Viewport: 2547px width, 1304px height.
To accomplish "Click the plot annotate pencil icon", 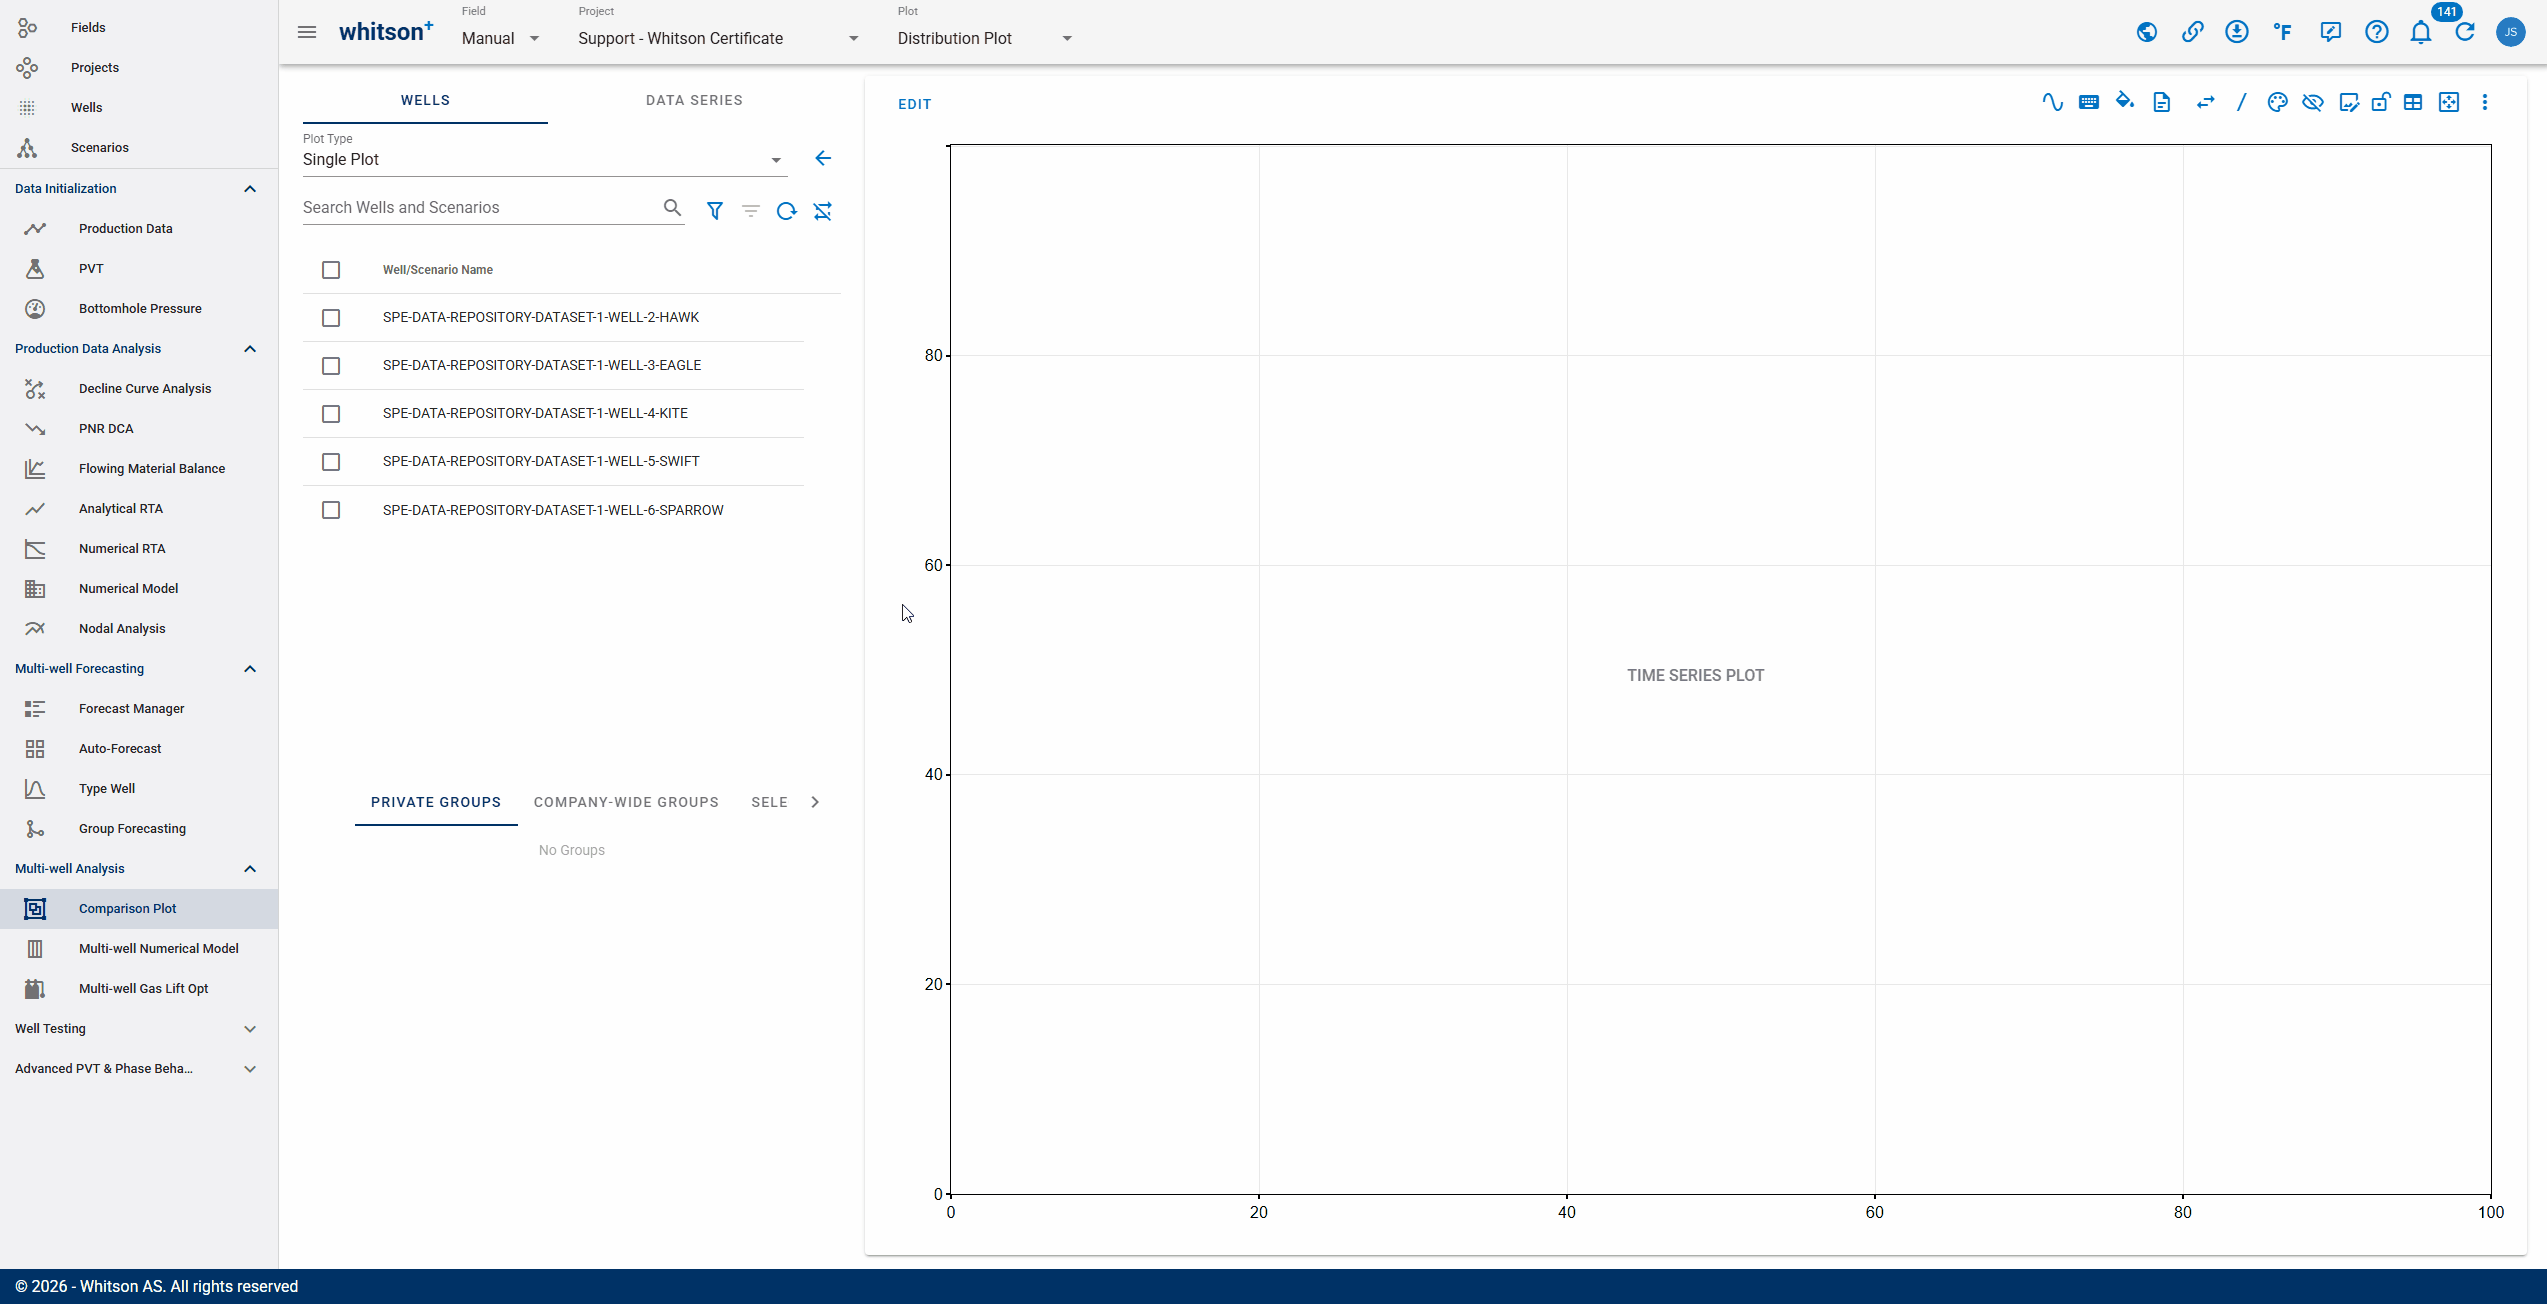I will [x=2349, y=102].
